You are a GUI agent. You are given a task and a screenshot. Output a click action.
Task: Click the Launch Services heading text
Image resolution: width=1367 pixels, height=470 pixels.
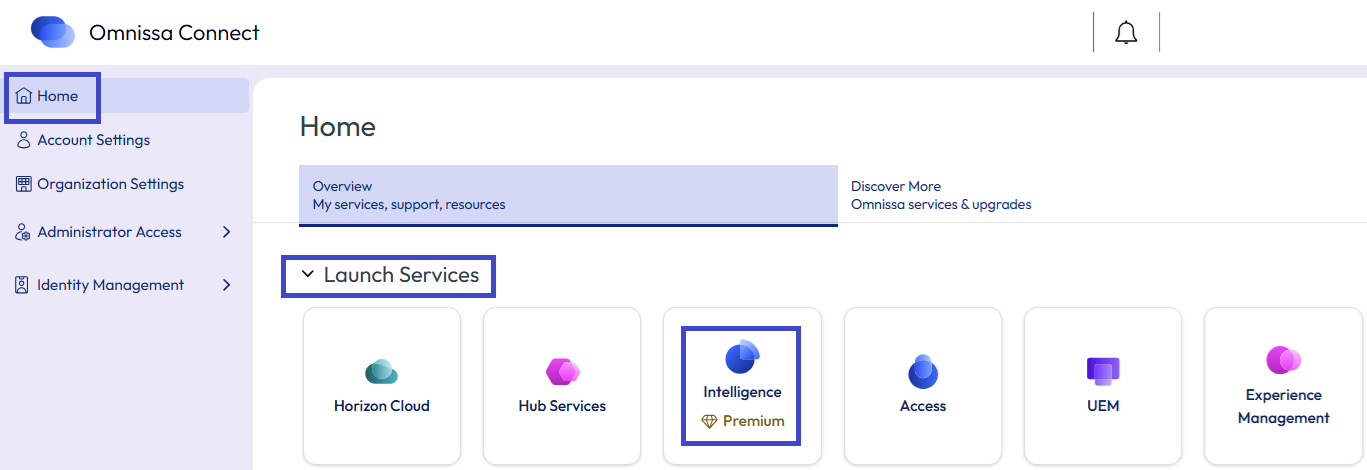pyautogui.click(x=401, y=275)
